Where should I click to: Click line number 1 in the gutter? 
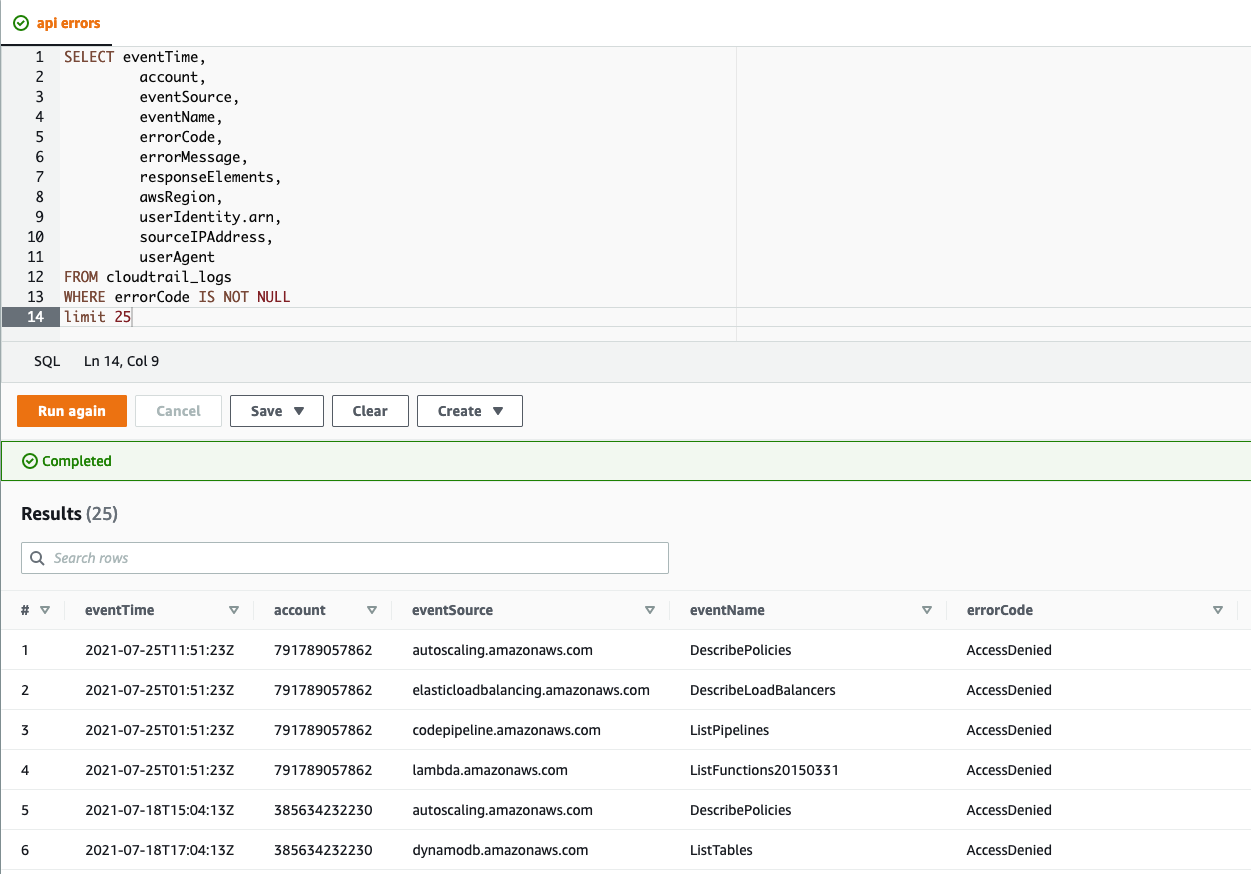40,57
